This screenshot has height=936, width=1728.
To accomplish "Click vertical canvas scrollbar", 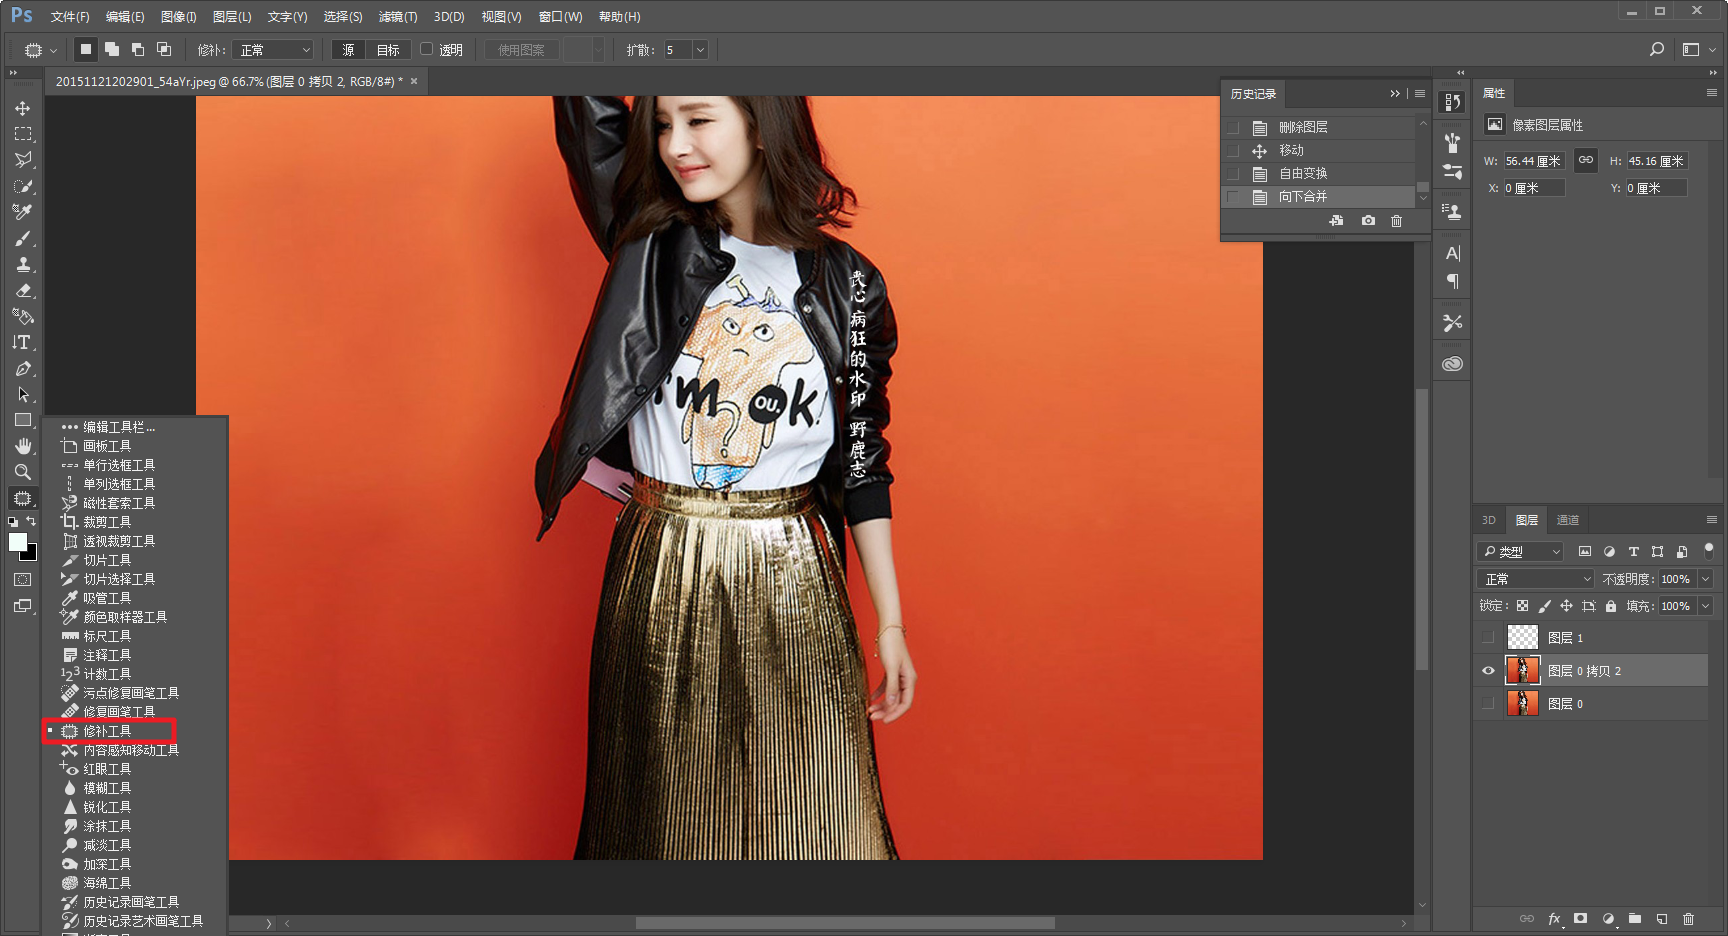I will 1422,529.
